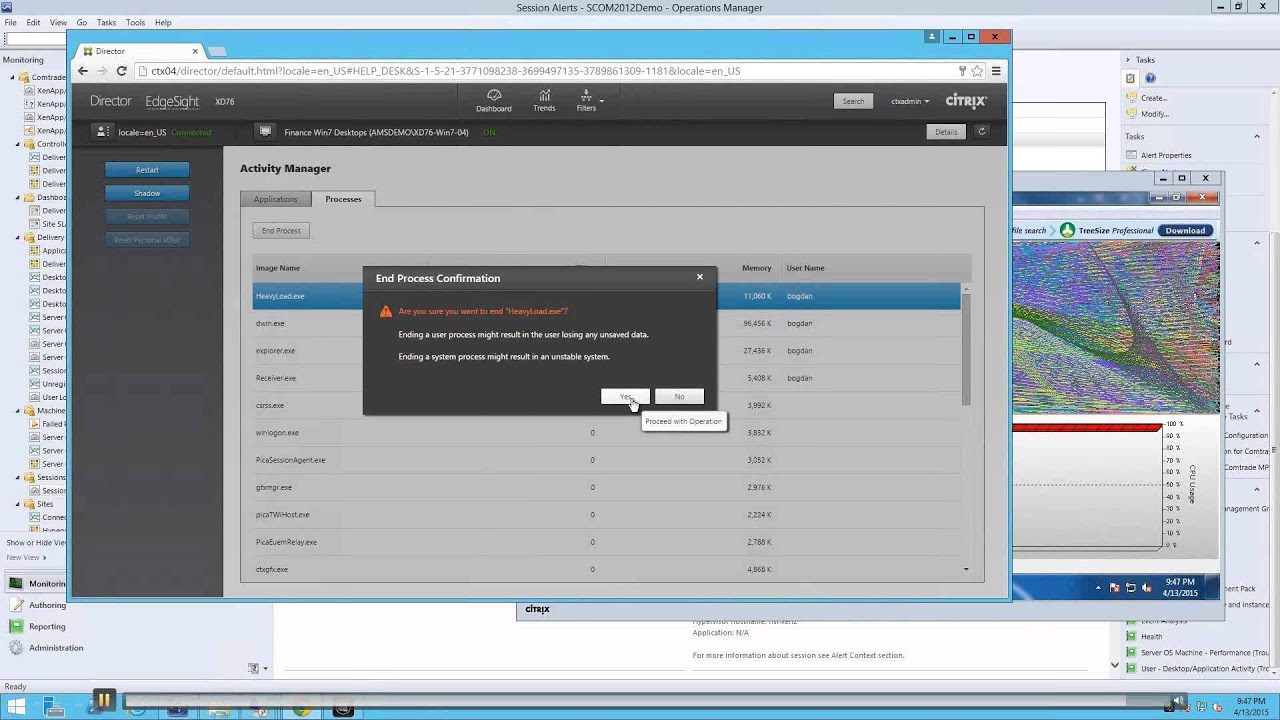Open View menu in Operations Manager

(58, 22)
